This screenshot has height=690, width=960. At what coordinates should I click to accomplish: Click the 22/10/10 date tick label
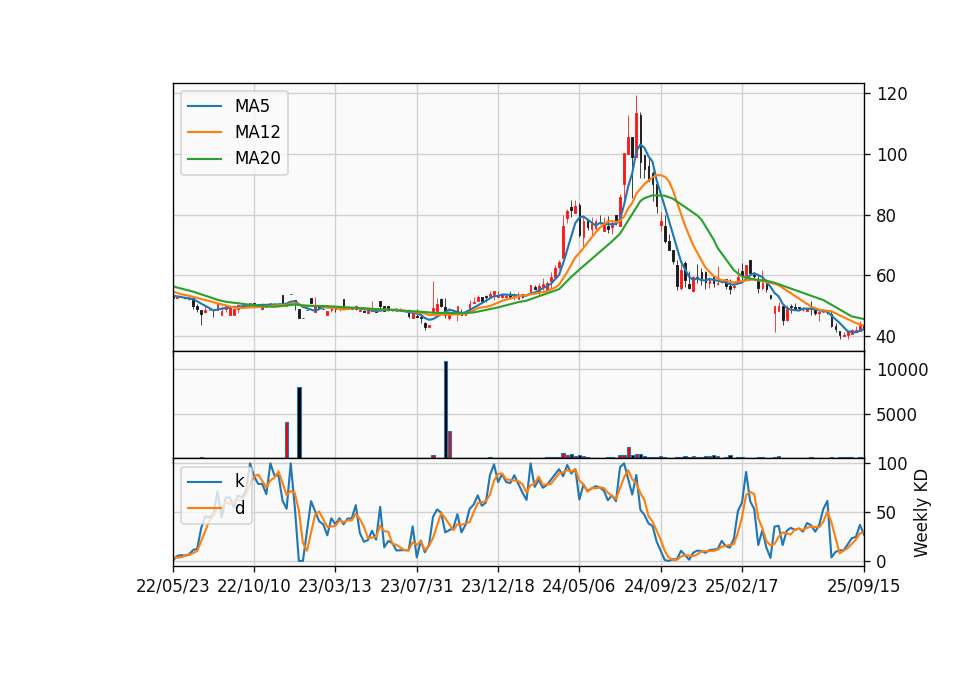[254, 586]
